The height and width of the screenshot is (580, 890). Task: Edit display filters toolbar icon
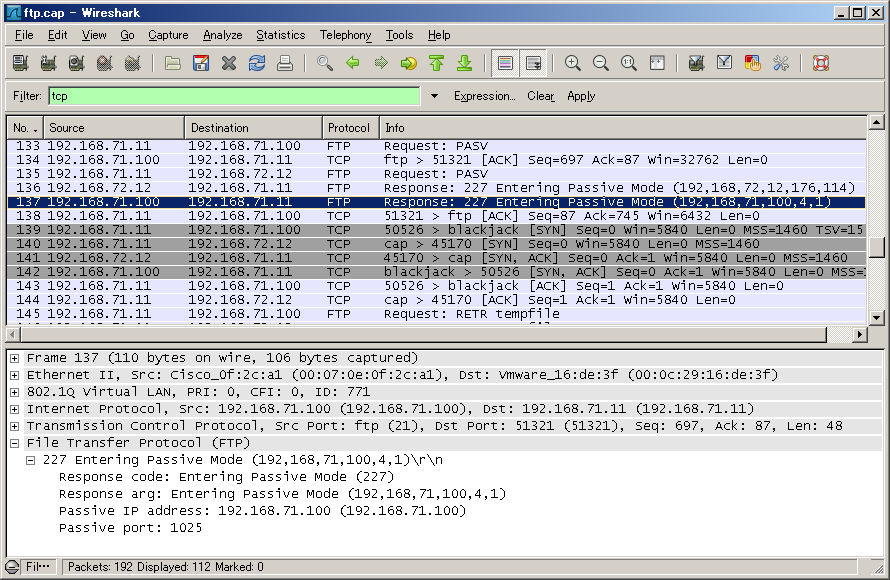[724, 63]
